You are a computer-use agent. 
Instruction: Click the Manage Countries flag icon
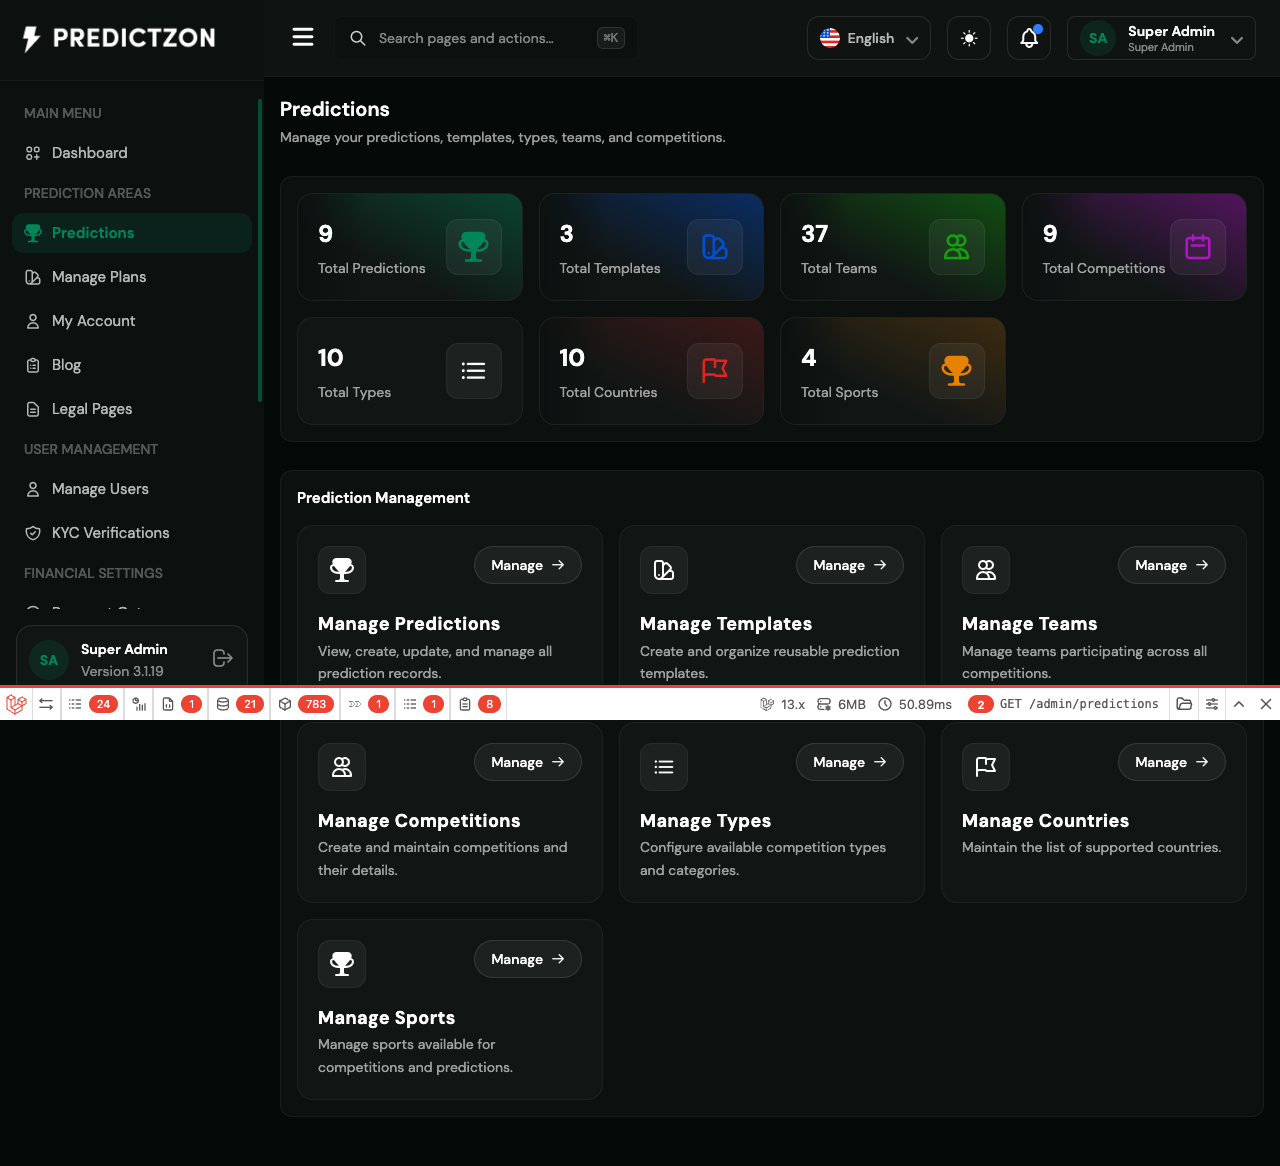pos(986,767)
